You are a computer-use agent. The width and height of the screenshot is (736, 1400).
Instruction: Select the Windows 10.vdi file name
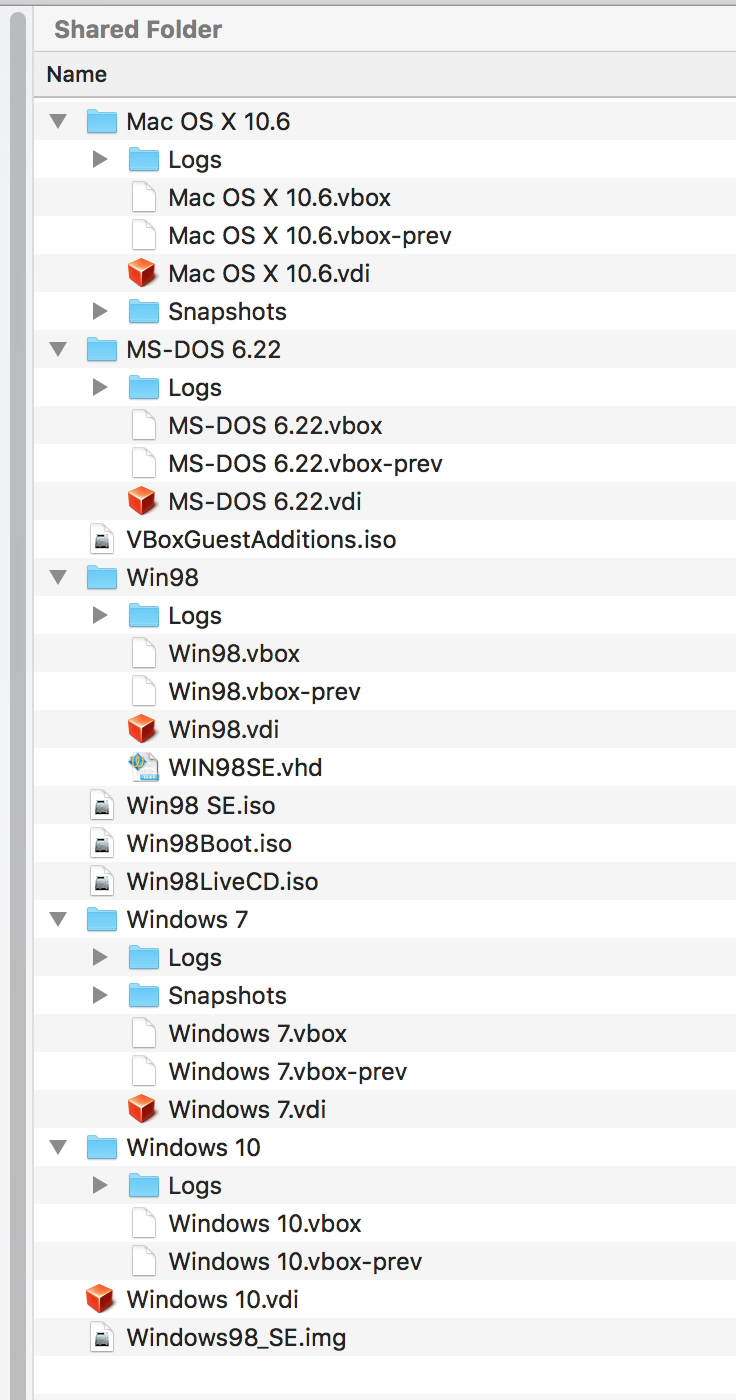coord(212,1300)
